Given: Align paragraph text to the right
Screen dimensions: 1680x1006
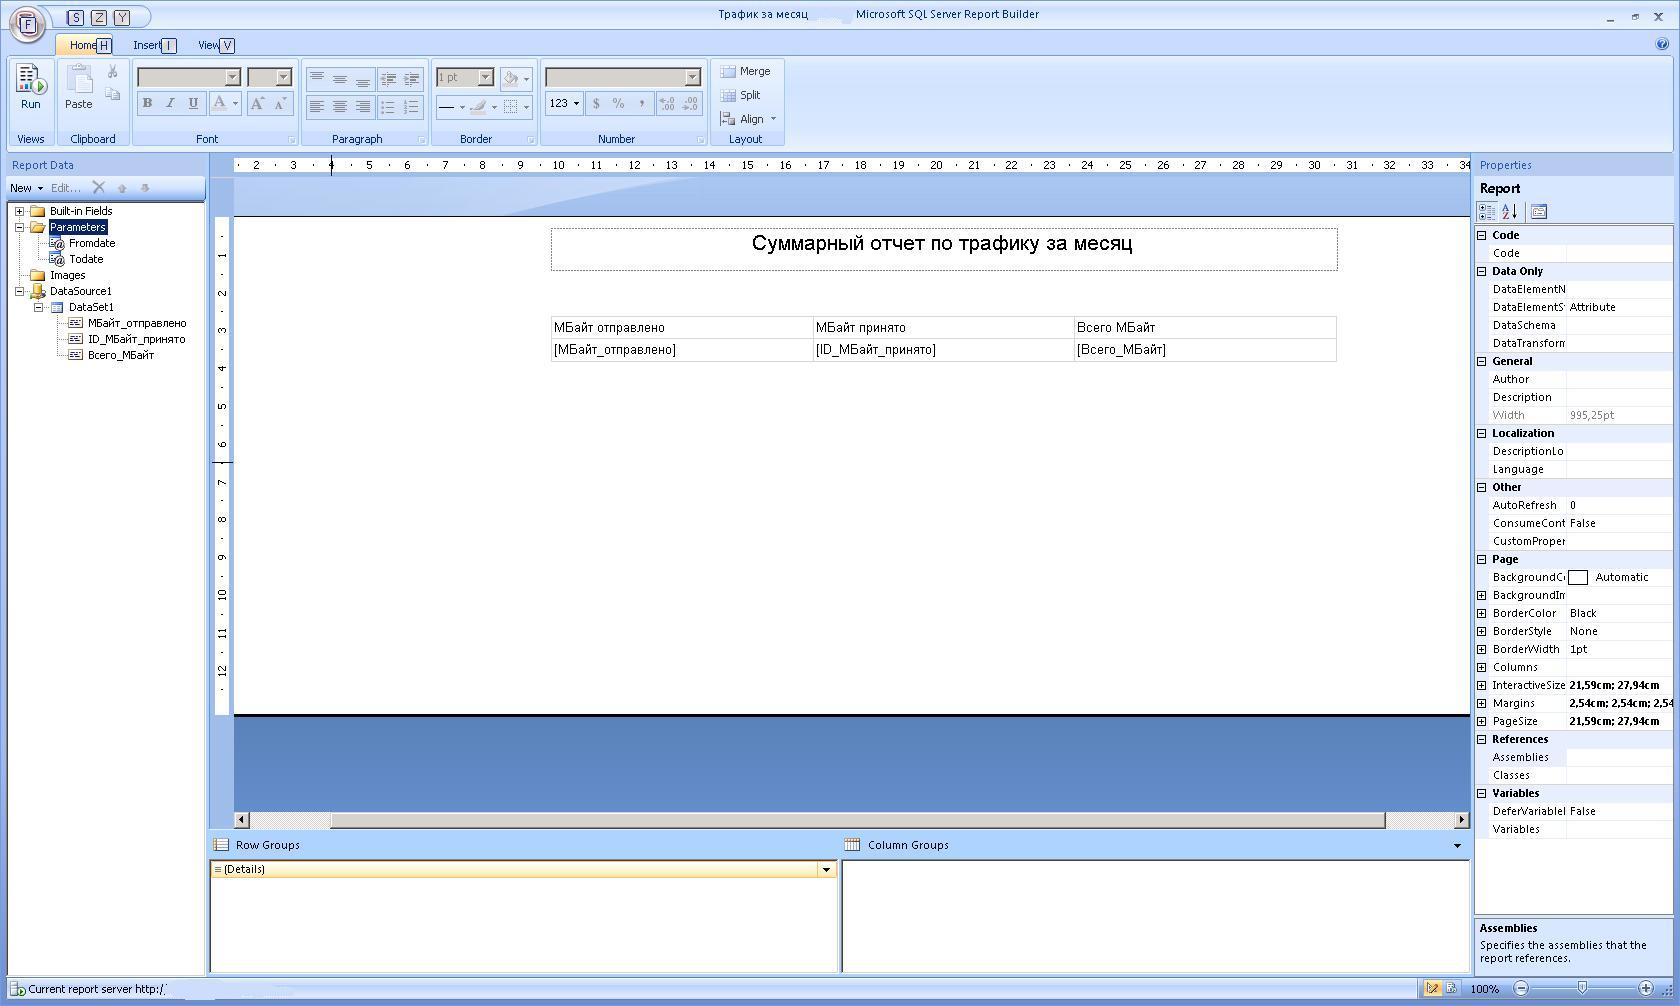Looking at the screenshot, I should coord(363,106).
